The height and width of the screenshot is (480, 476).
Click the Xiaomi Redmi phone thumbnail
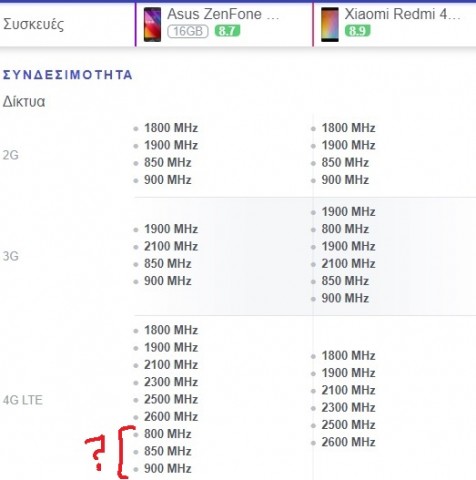(x=330, y=25)
